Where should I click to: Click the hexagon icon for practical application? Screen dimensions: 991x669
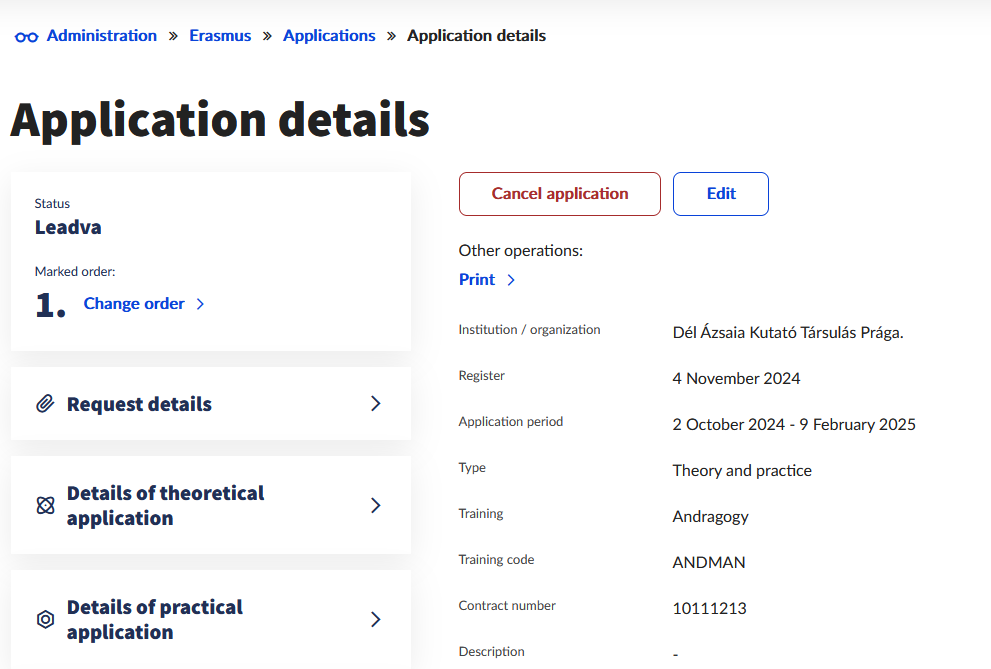tap(45, 619)
